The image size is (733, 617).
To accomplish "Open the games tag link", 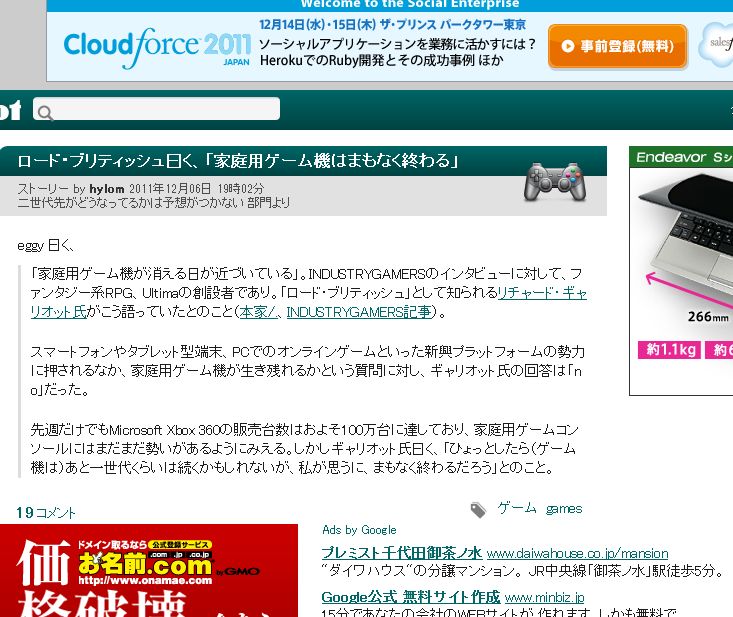I will [564, 509].
